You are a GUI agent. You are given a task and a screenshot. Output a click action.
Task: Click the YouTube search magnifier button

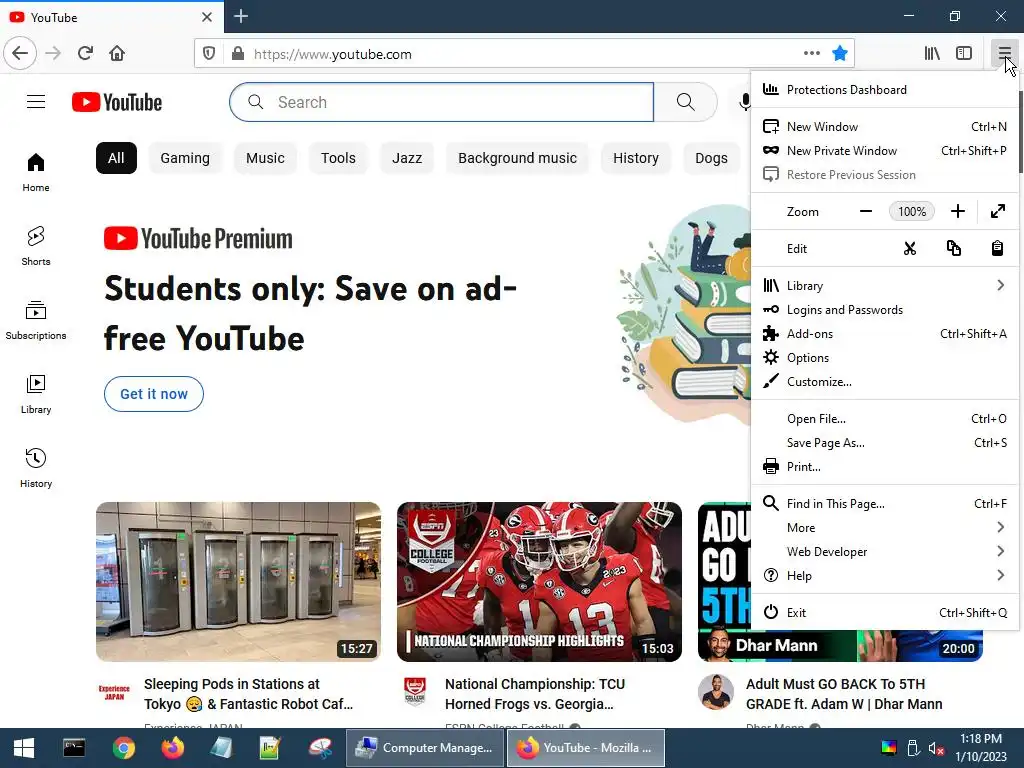(685, 102)
